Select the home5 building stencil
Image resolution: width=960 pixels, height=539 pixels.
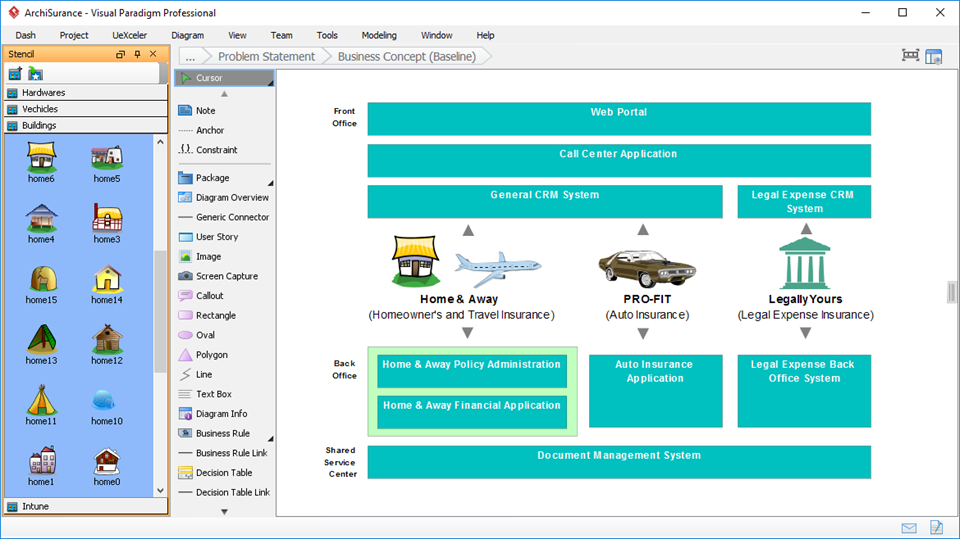[x=107, y=163]
